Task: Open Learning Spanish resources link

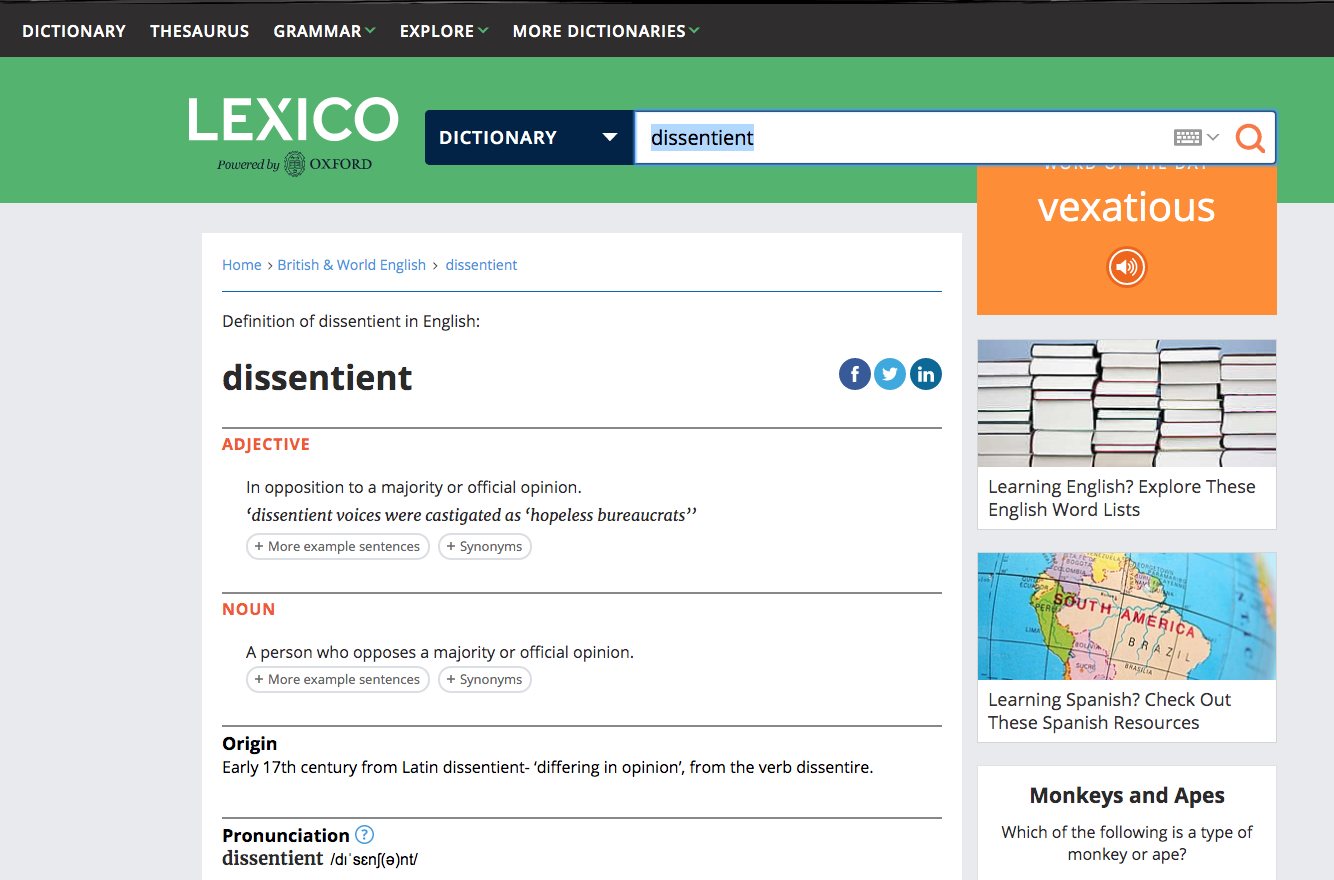Action: (1110, 711)
